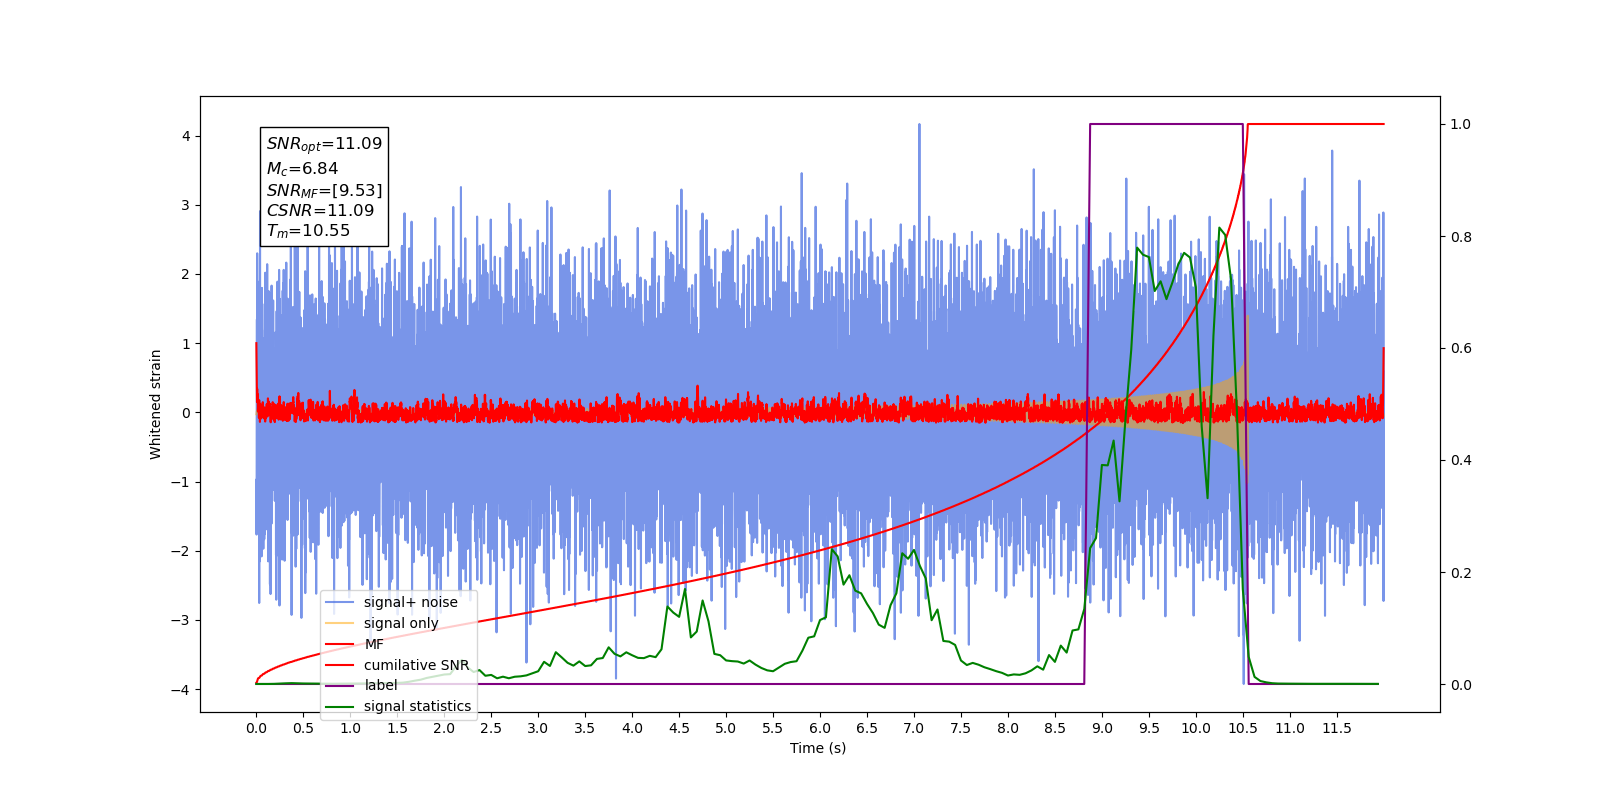
Task: Click the x-axis tick label 11.5
Action: tap(1337, 728)
